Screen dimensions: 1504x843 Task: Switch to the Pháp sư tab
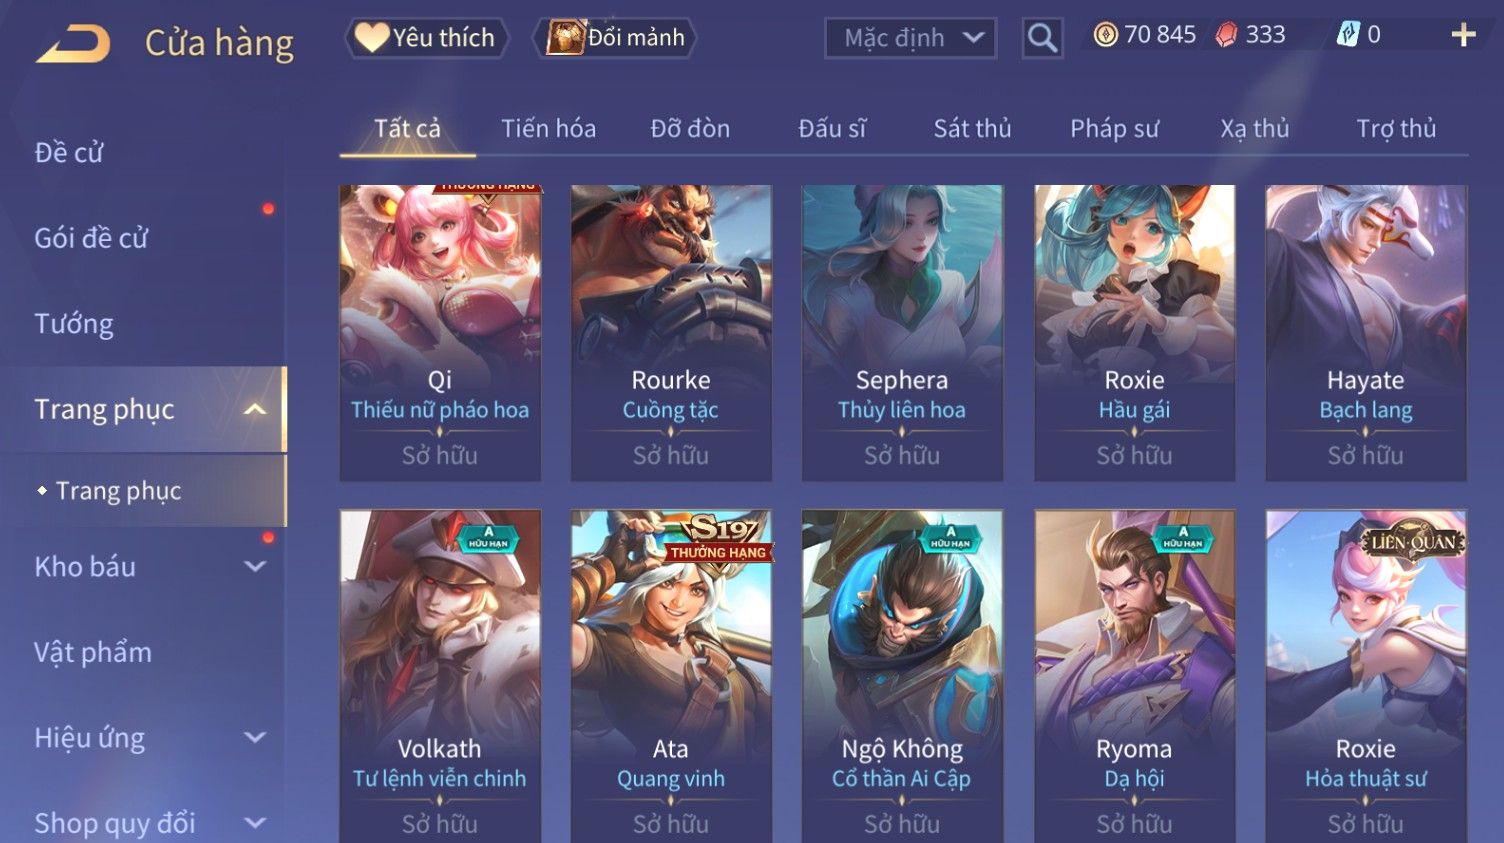pos(1114,128)
